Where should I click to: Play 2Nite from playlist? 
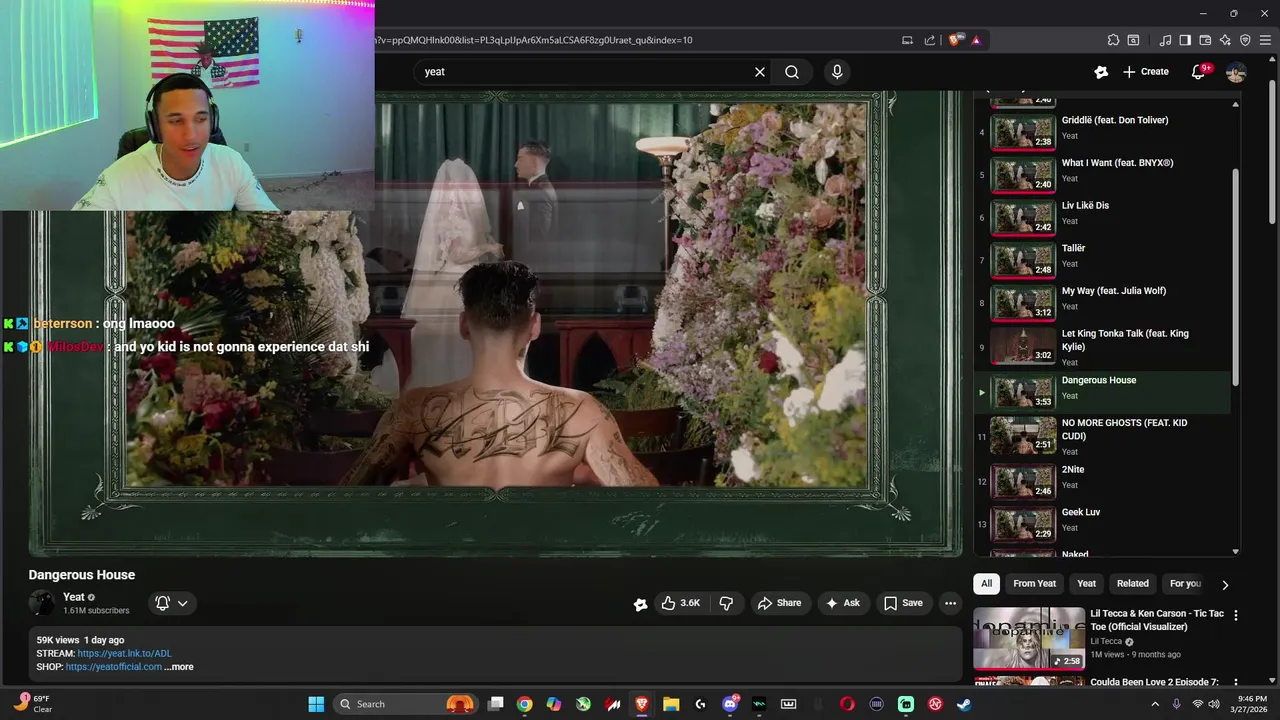click(1105, 480)
